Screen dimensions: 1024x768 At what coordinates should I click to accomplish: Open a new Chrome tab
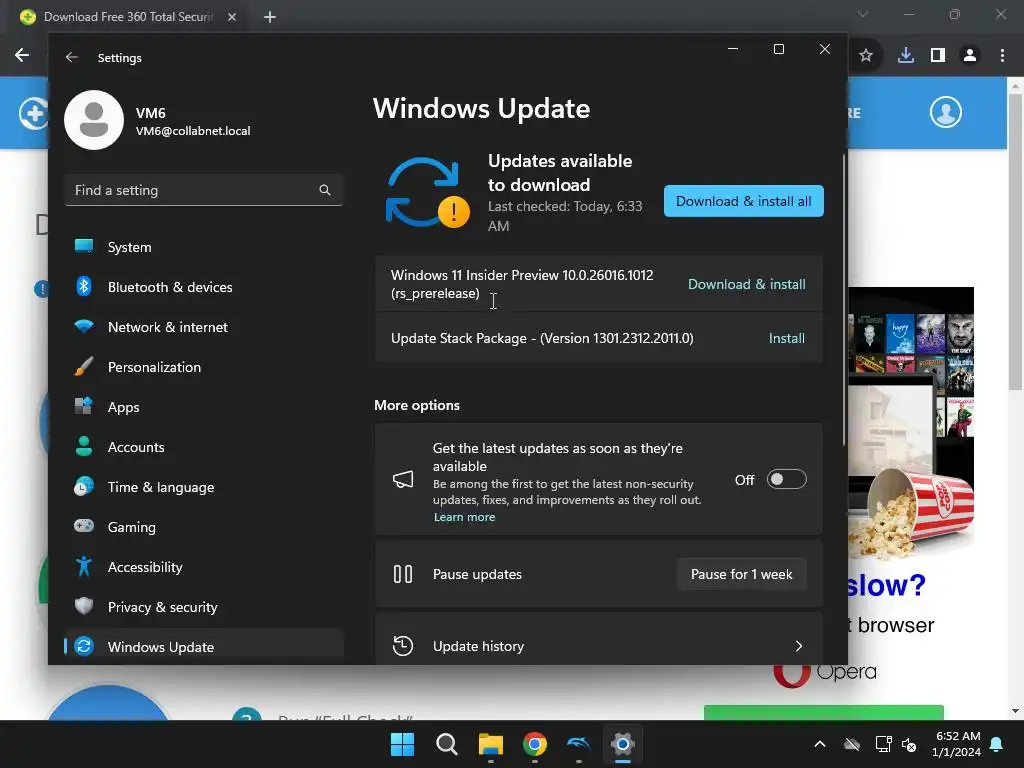(x=270, y=17)
